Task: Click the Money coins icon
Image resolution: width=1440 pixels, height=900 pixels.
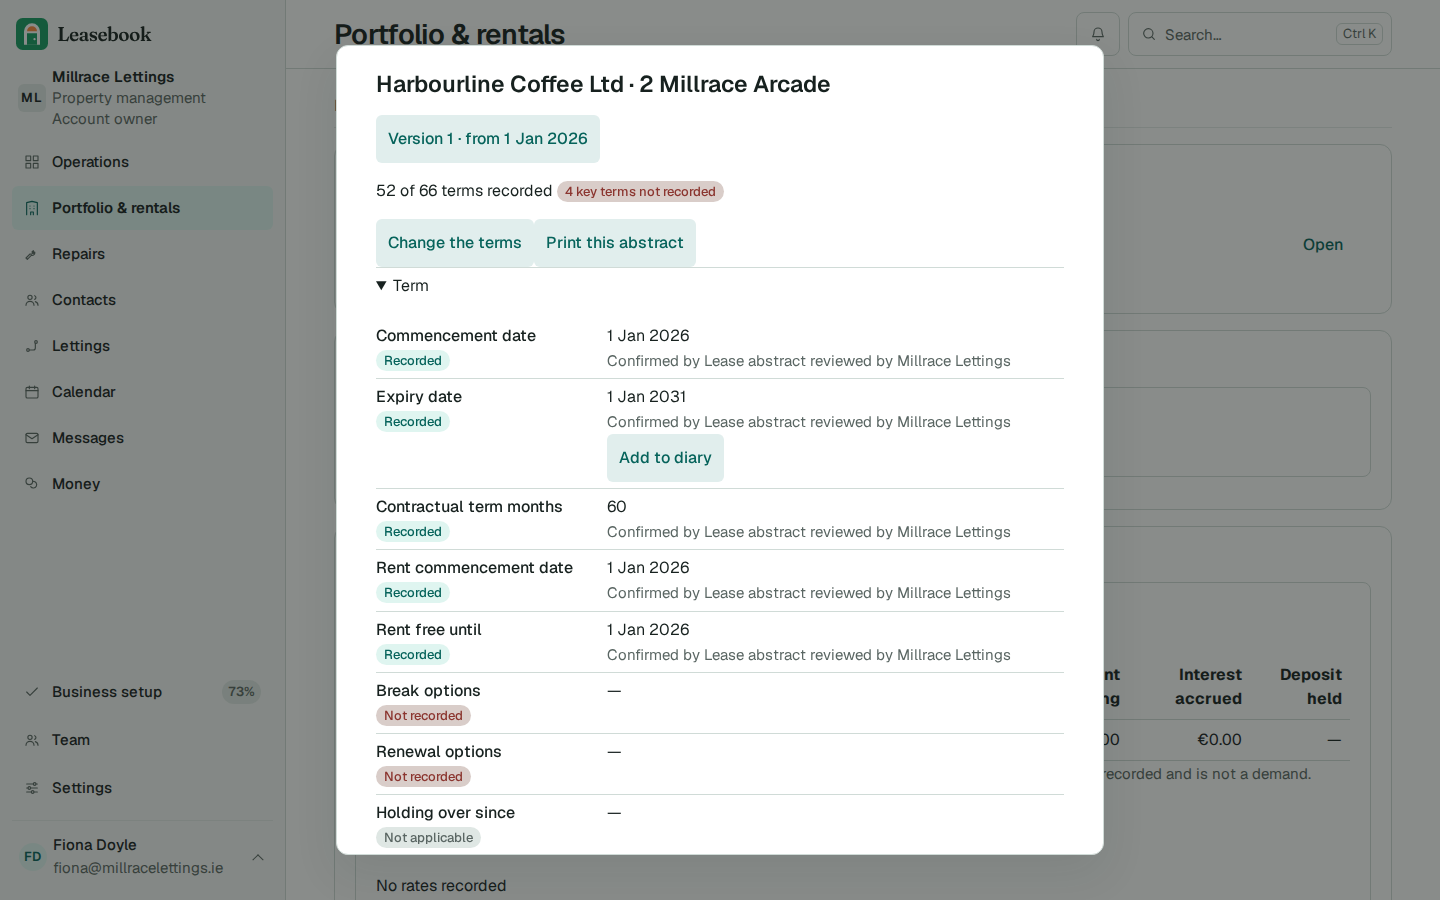Action: coord(32,484)
